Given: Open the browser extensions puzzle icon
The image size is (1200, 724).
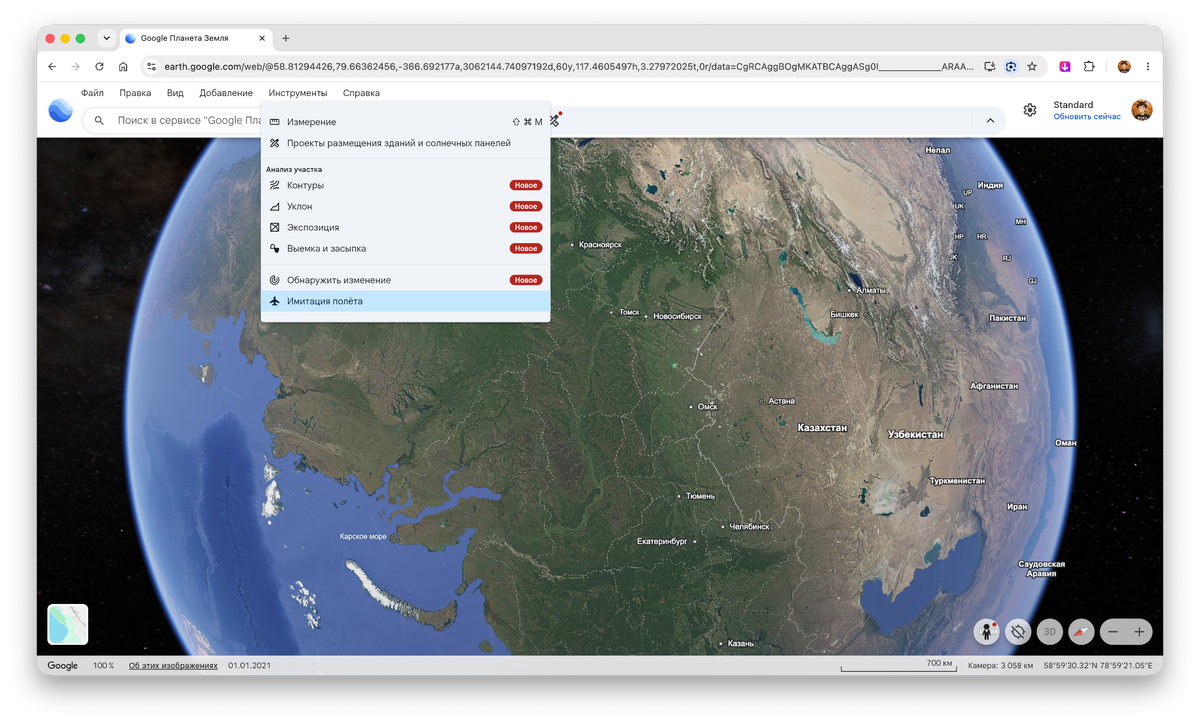Looking at the screenshot, I should pos(1089,67).
